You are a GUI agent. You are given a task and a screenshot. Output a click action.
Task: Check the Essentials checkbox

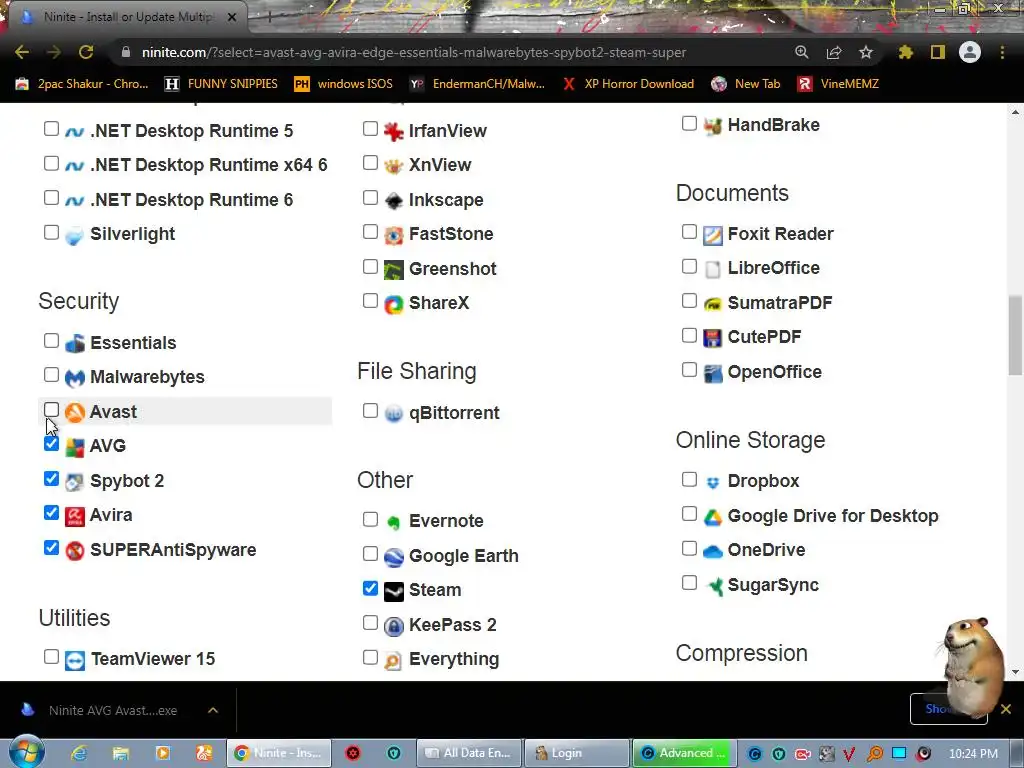tap(51, 340)
